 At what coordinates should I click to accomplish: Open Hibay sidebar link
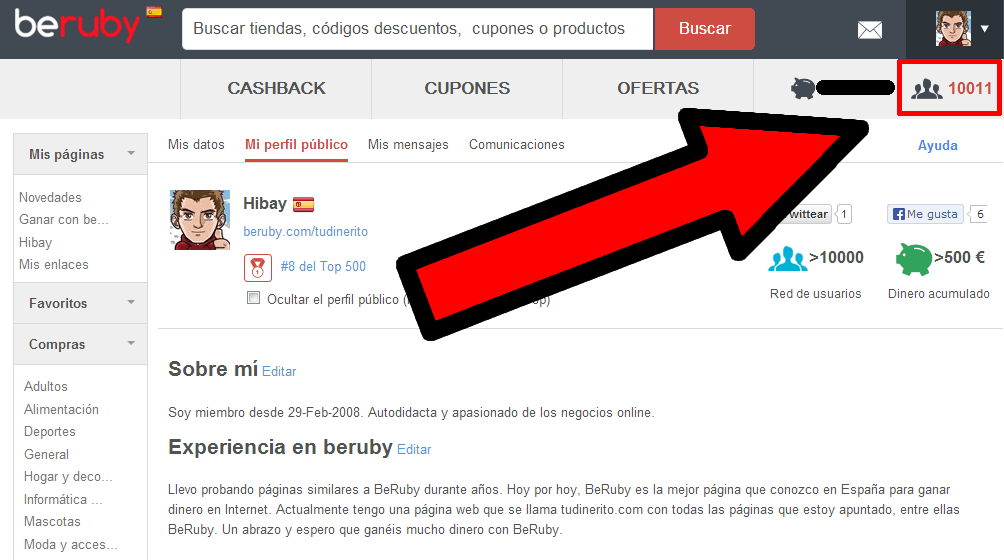(x=35, y=243)
